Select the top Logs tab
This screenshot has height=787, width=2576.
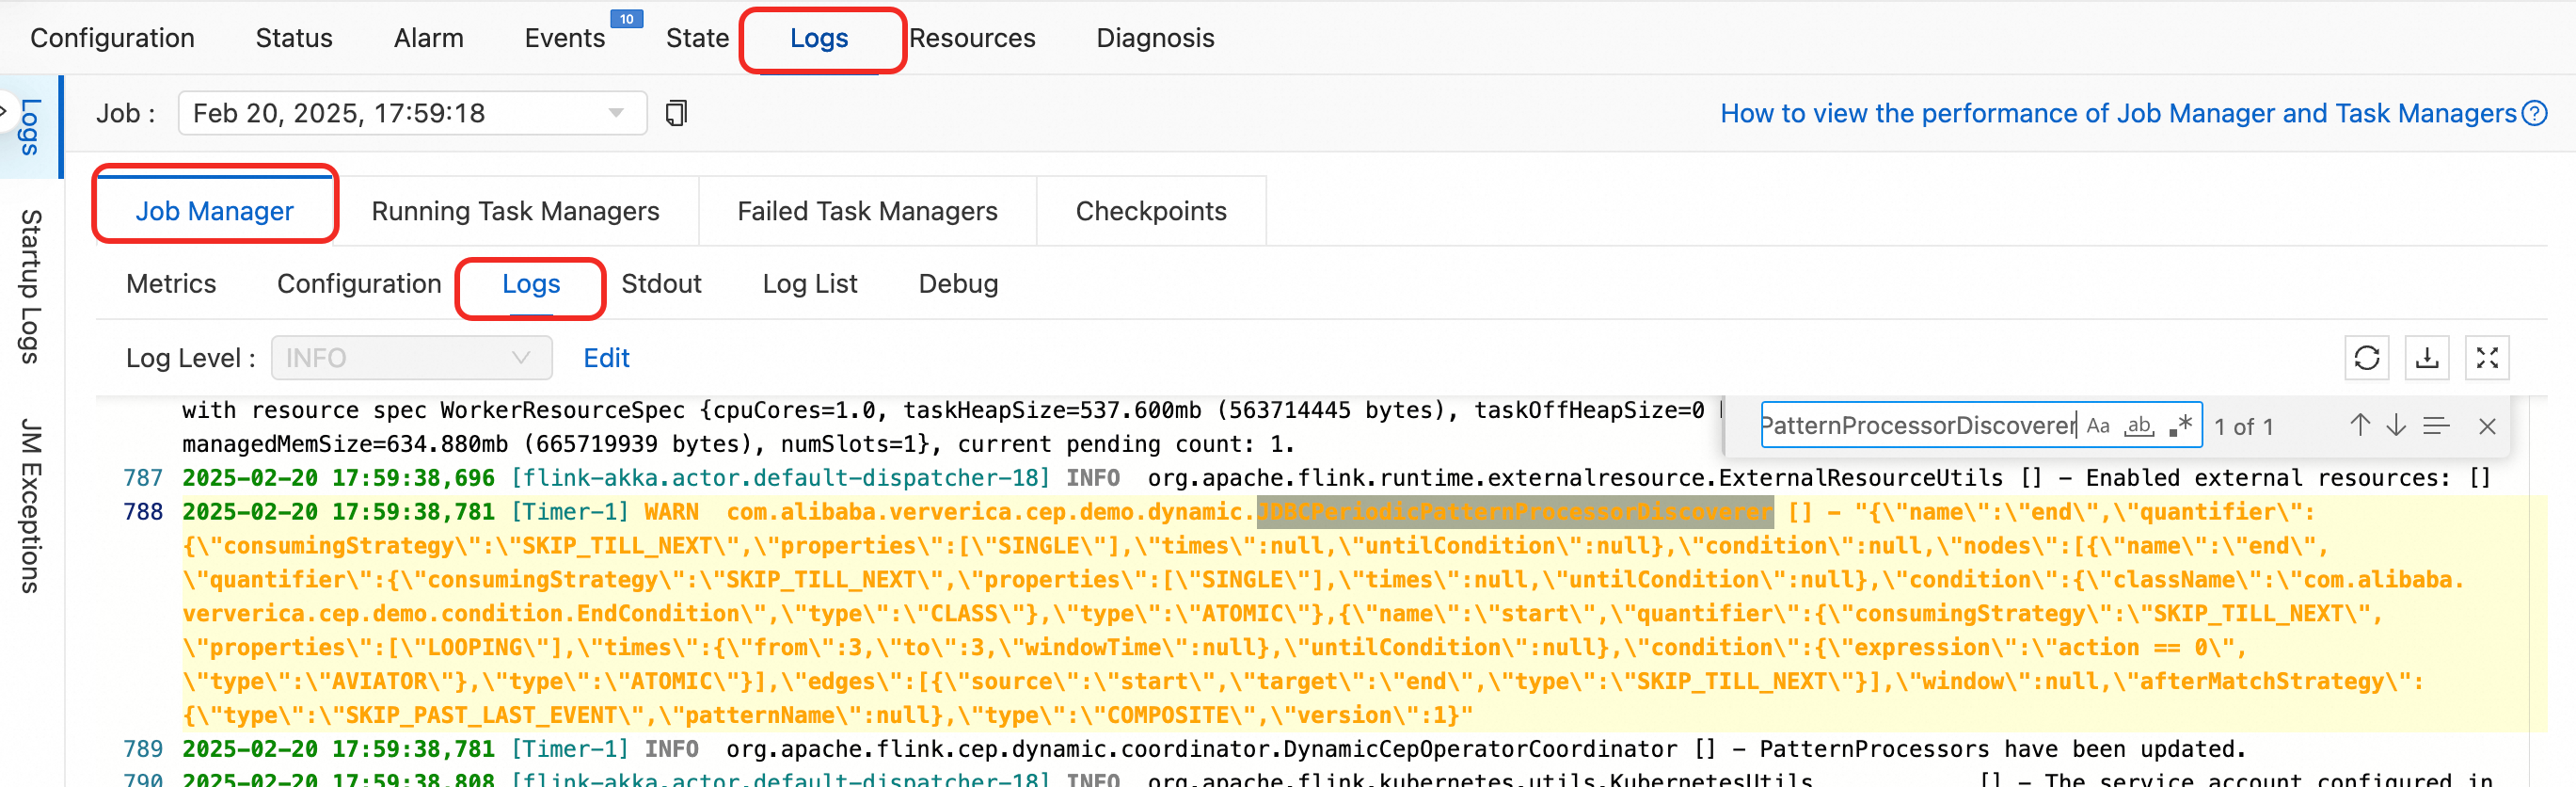tap(819, 38)
